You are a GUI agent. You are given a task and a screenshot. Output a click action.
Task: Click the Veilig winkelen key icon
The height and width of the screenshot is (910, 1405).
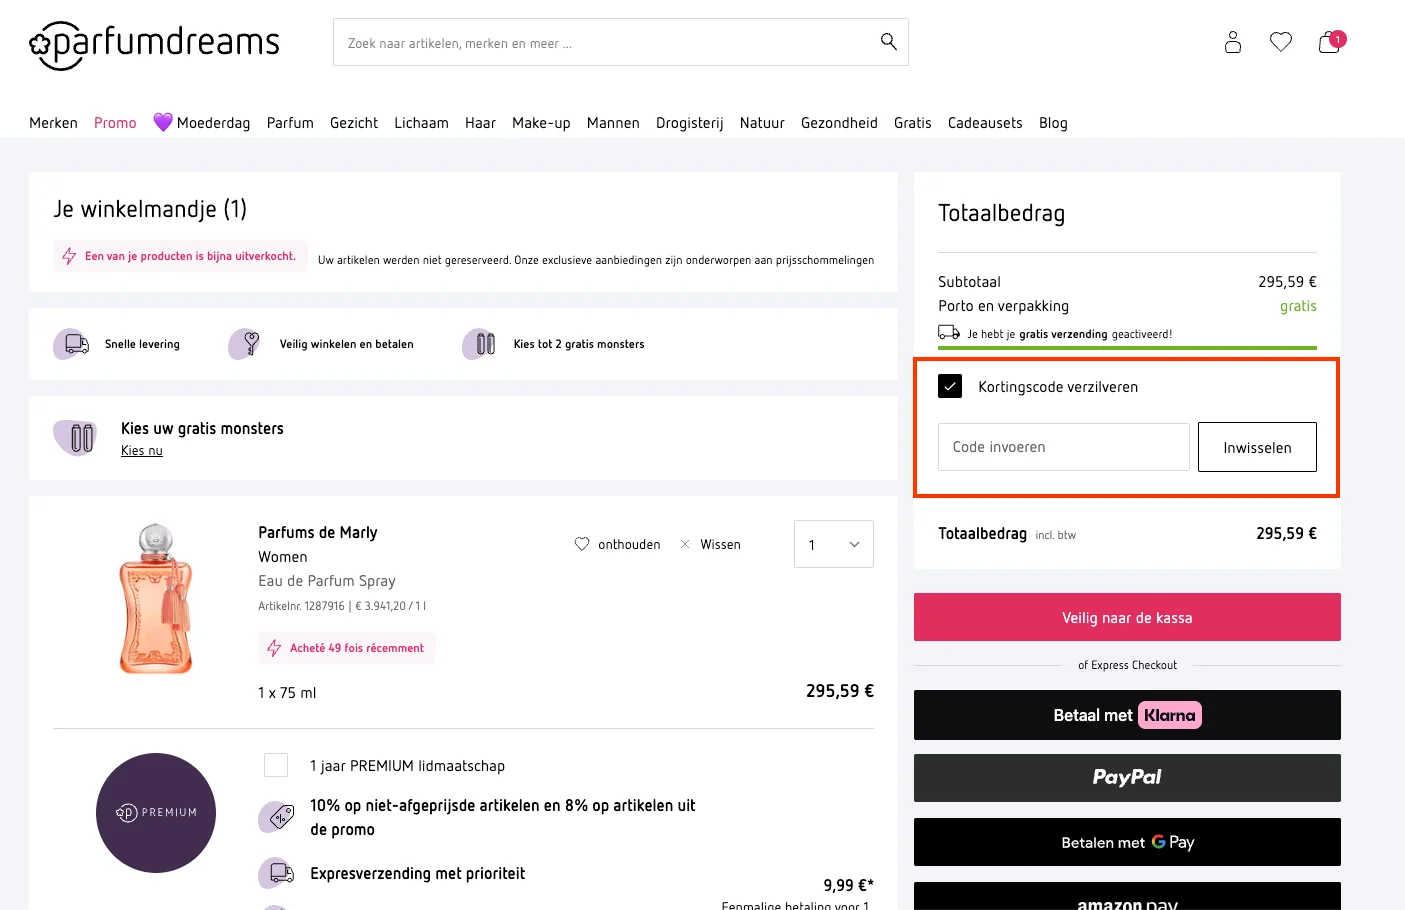245,344
